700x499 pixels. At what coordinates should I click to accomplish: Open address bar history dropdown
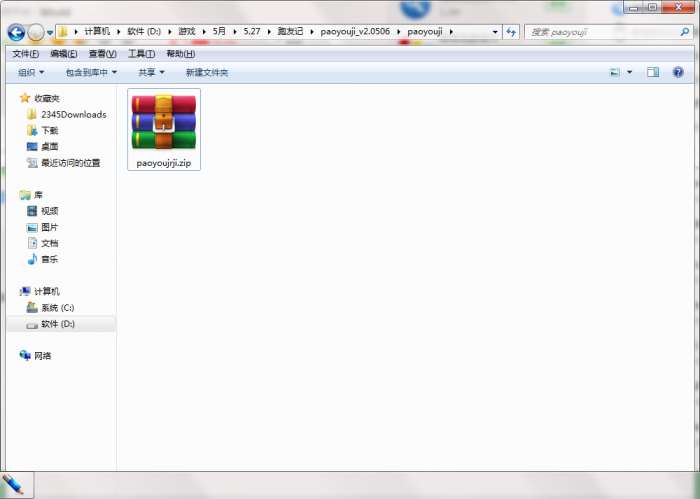pos(495,32)
